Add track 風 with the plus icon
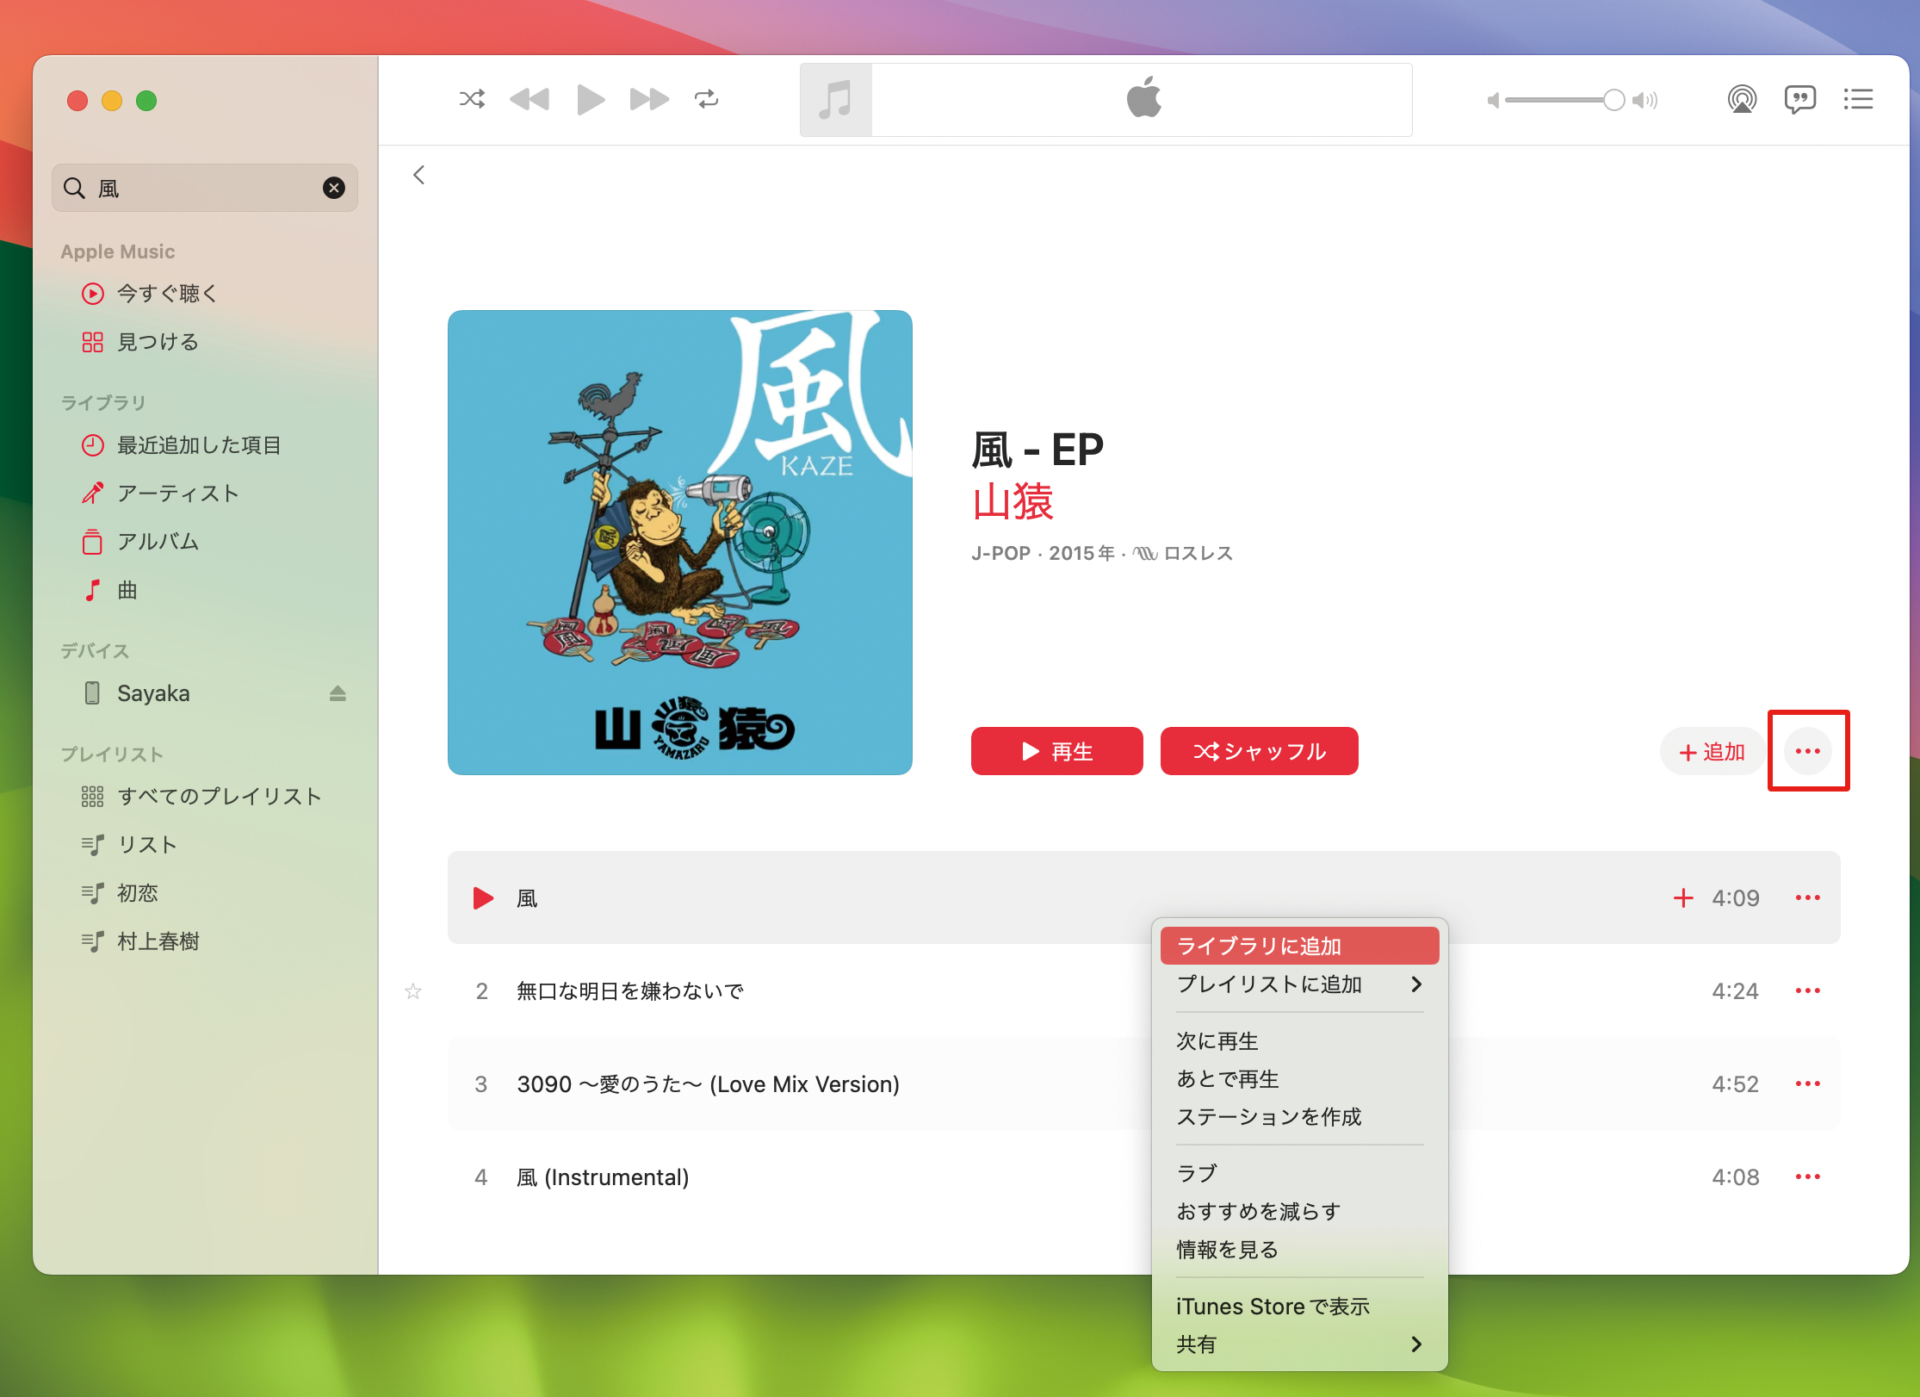This screenshot has height=1397, width=1920. 1683,898
